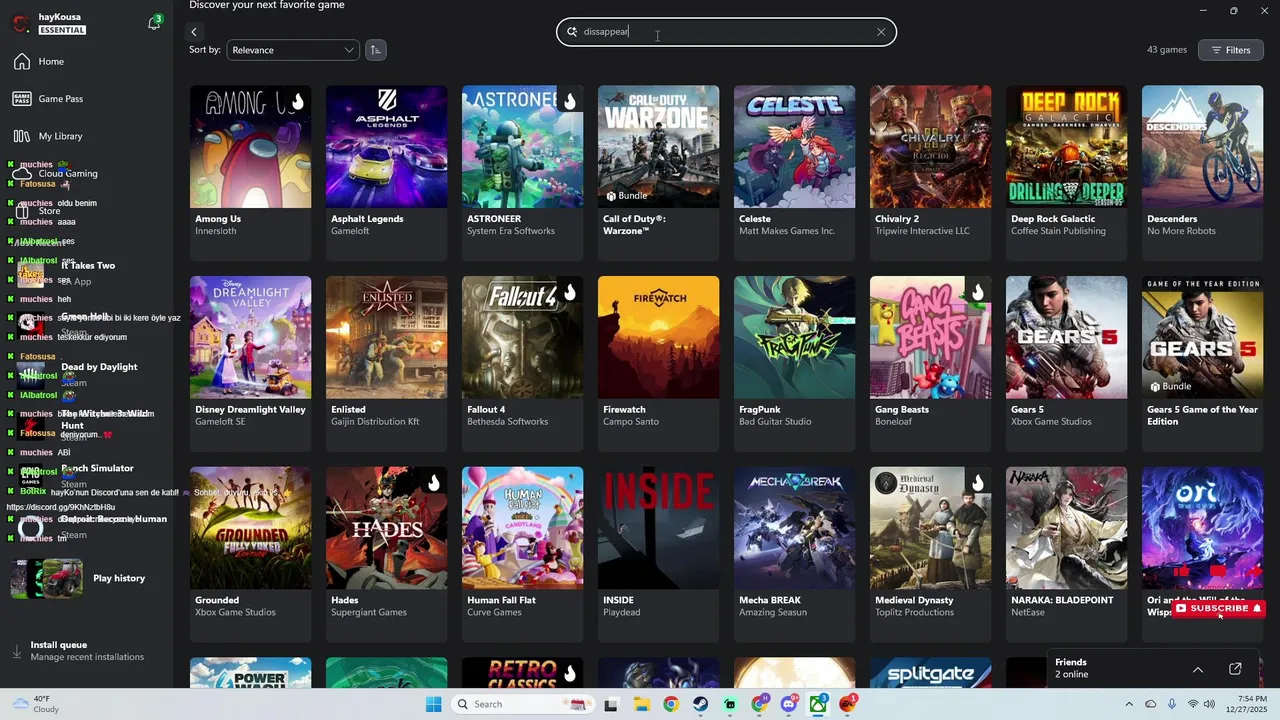Image resolution: width=1280 pixels, height=720 pixels.
Task: Open File Explorer from taskbar
Action: click(641, 704)
